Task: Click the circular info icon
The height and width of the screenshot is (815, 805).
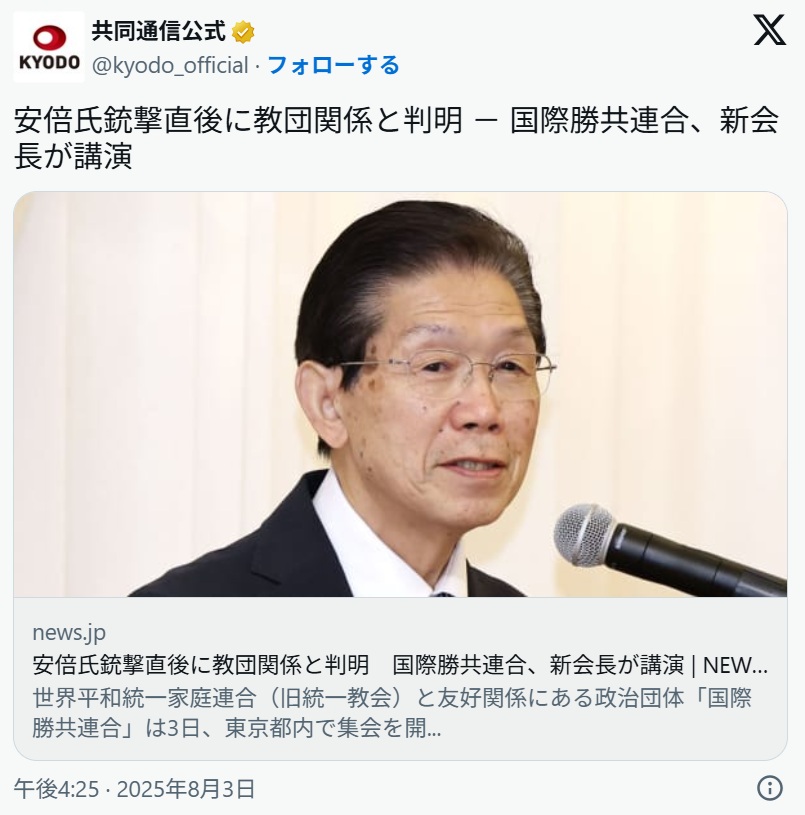Action: [770, 787]
